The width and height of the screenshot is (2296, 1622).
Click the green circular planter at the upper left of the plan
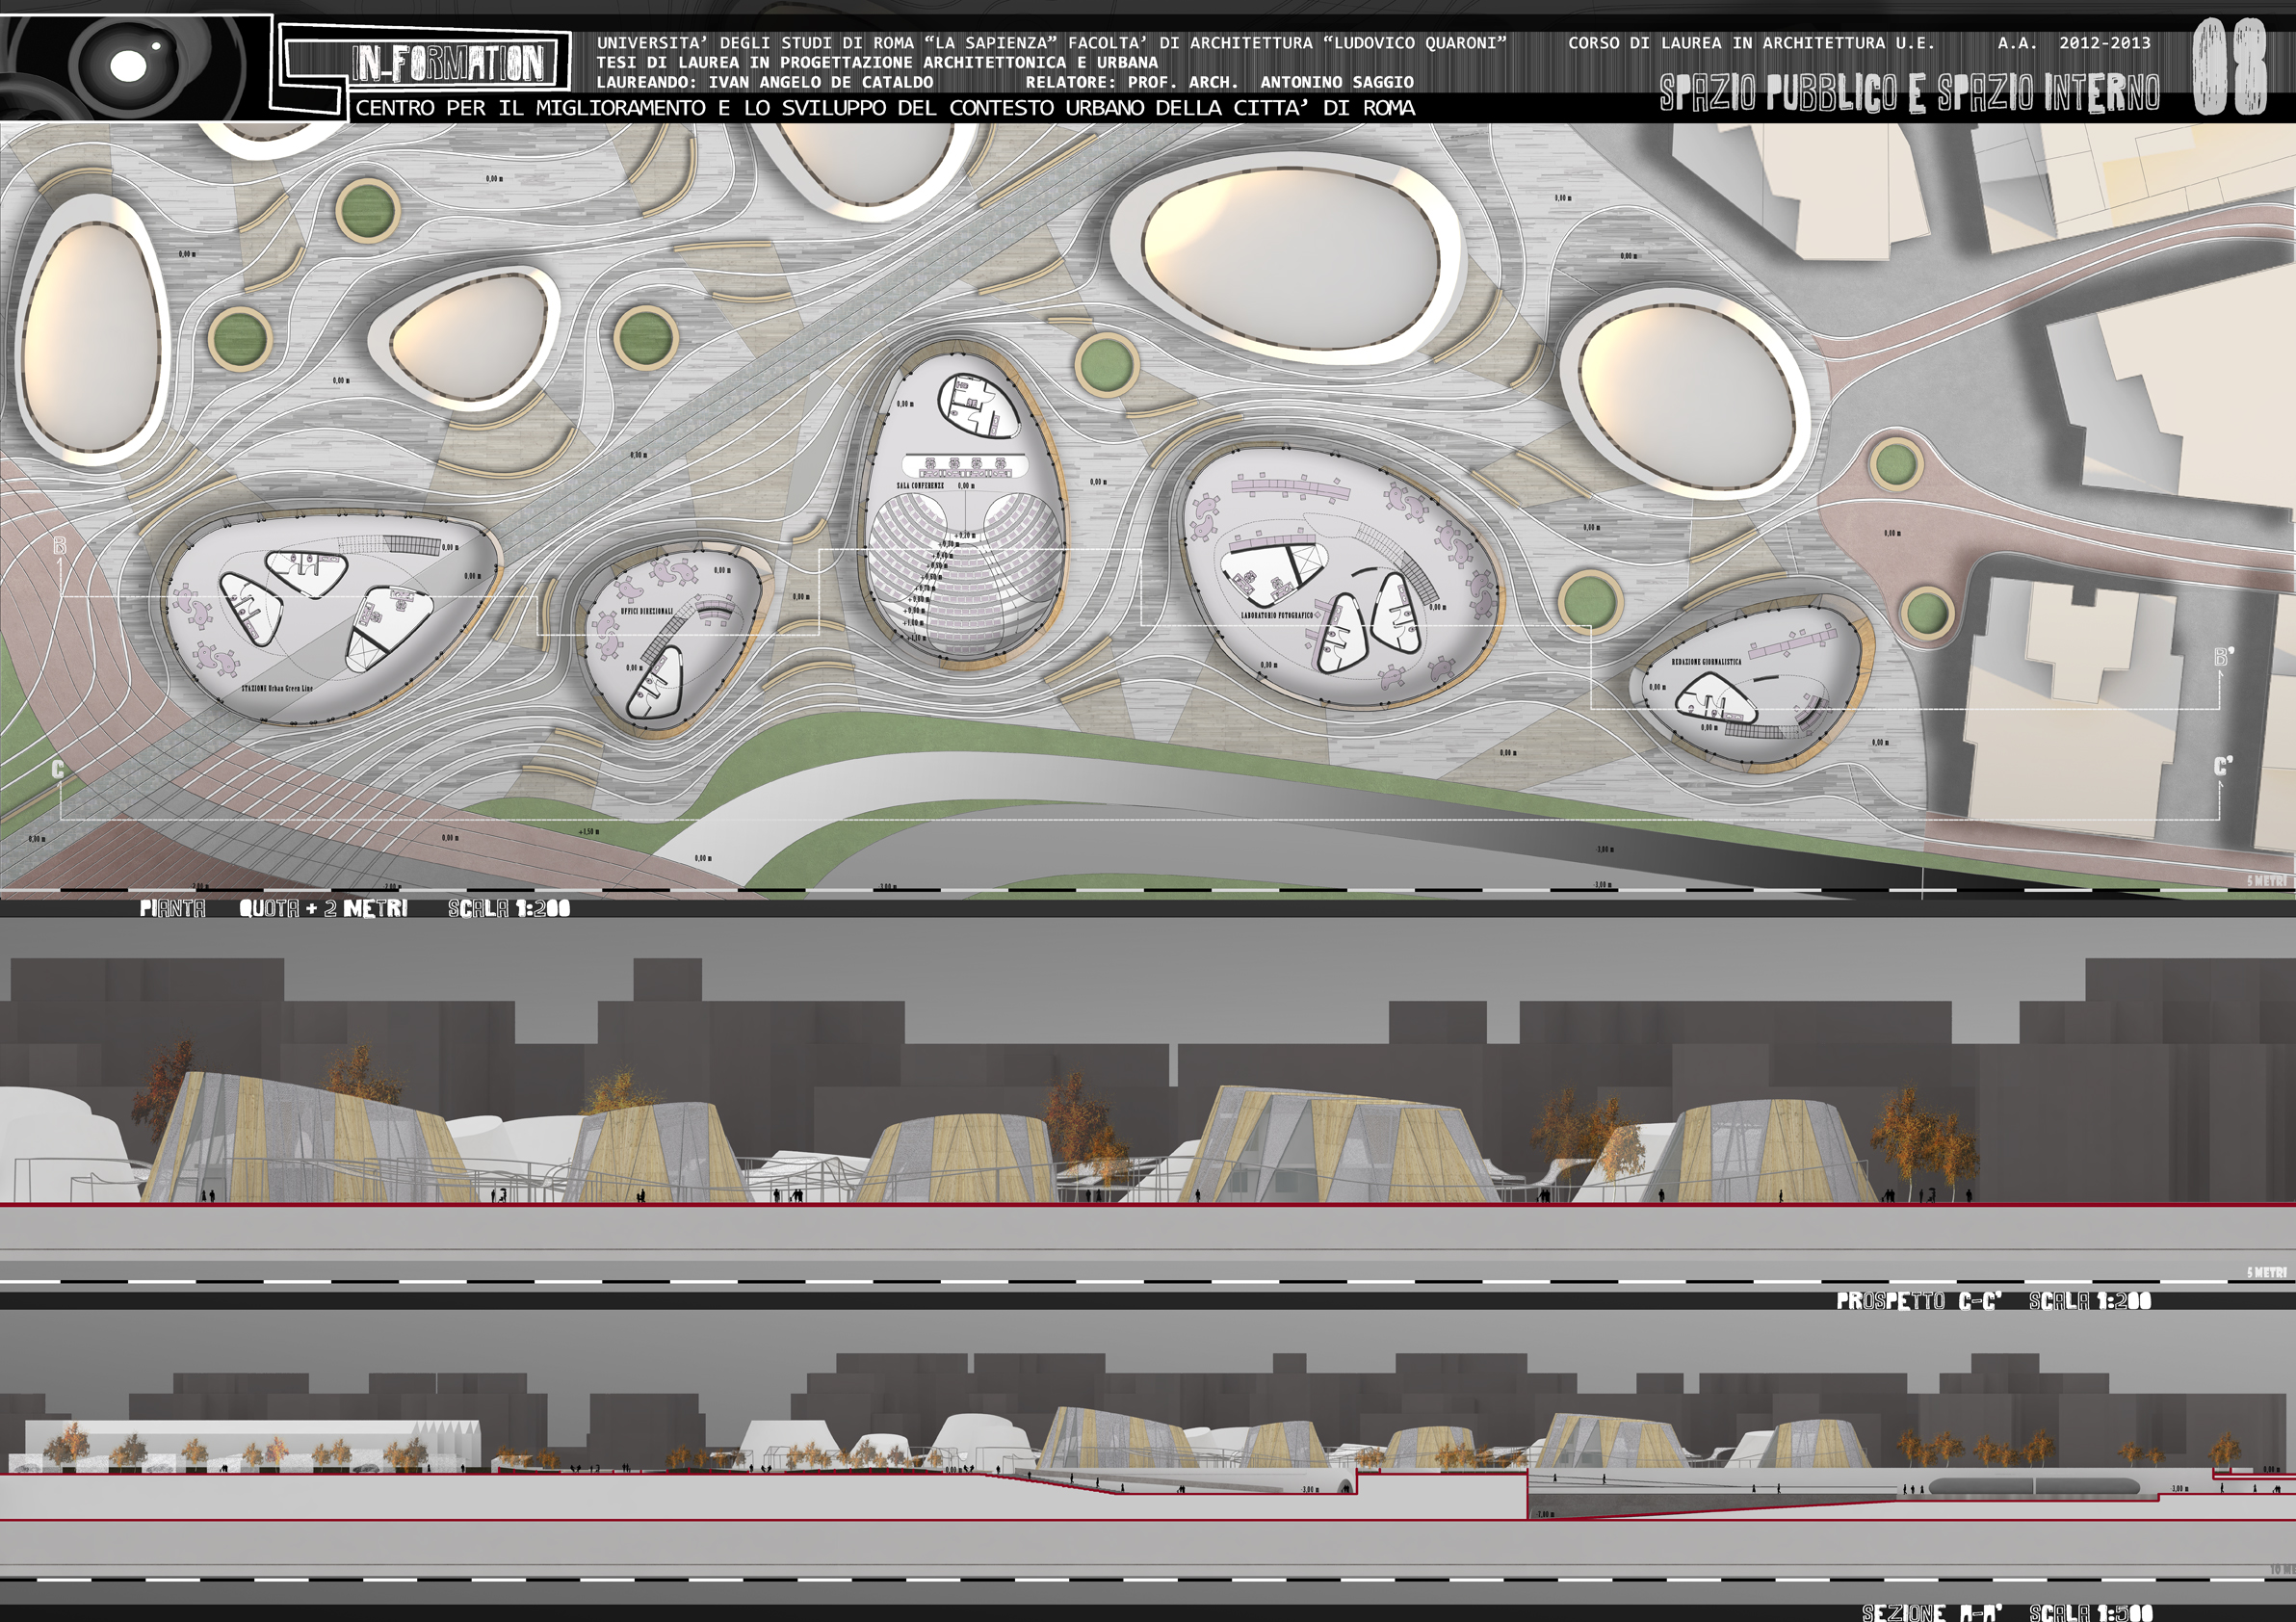click(x=367, y=210)
